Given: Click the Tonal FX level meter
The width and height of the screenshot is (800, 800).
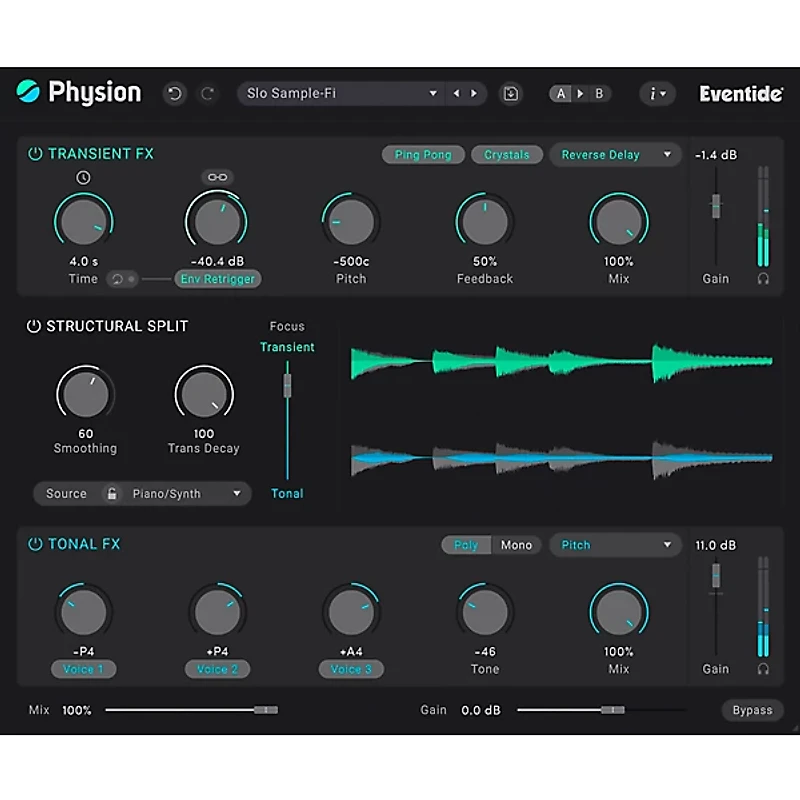Looking at the screenshot, I should pyautogui.click(x=763, y=606).
